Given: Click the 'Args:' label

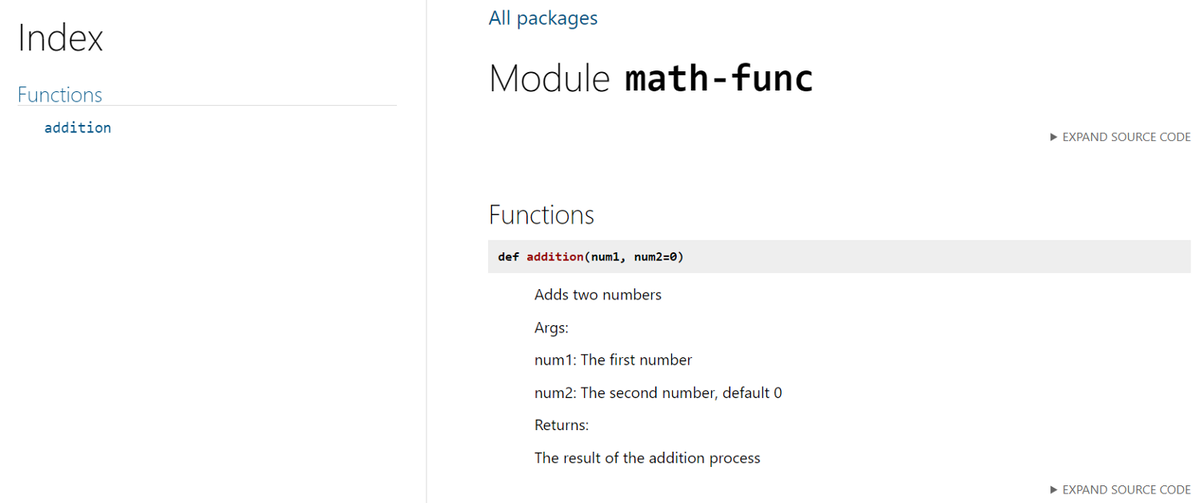Looking at the screenshot, I should pos(552,327).
